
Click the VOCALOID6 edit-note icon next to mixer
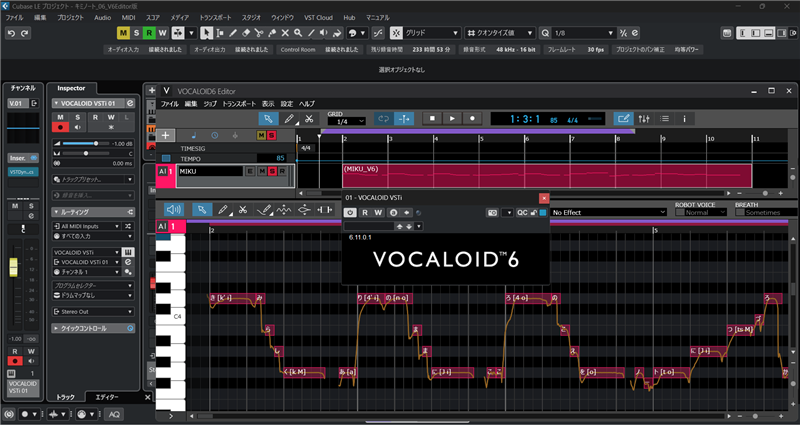point(623,119)
